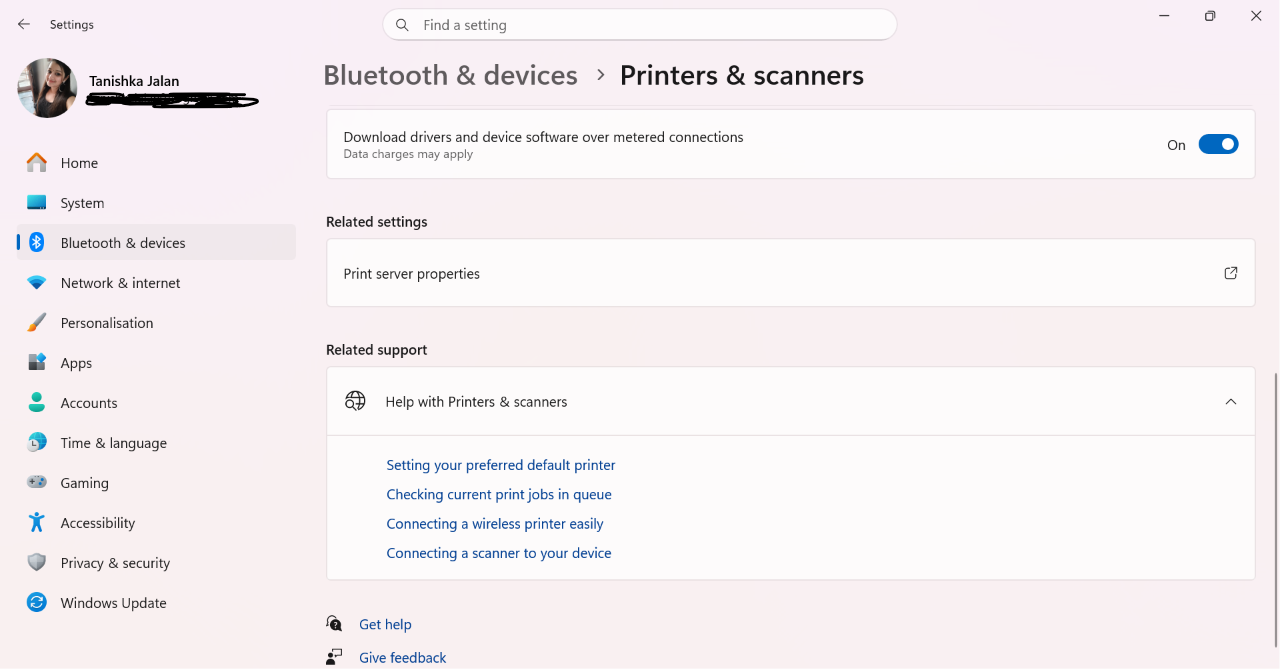Open Time & language settings
This screenshot has height=669, width=1280.
coord(156,443)
